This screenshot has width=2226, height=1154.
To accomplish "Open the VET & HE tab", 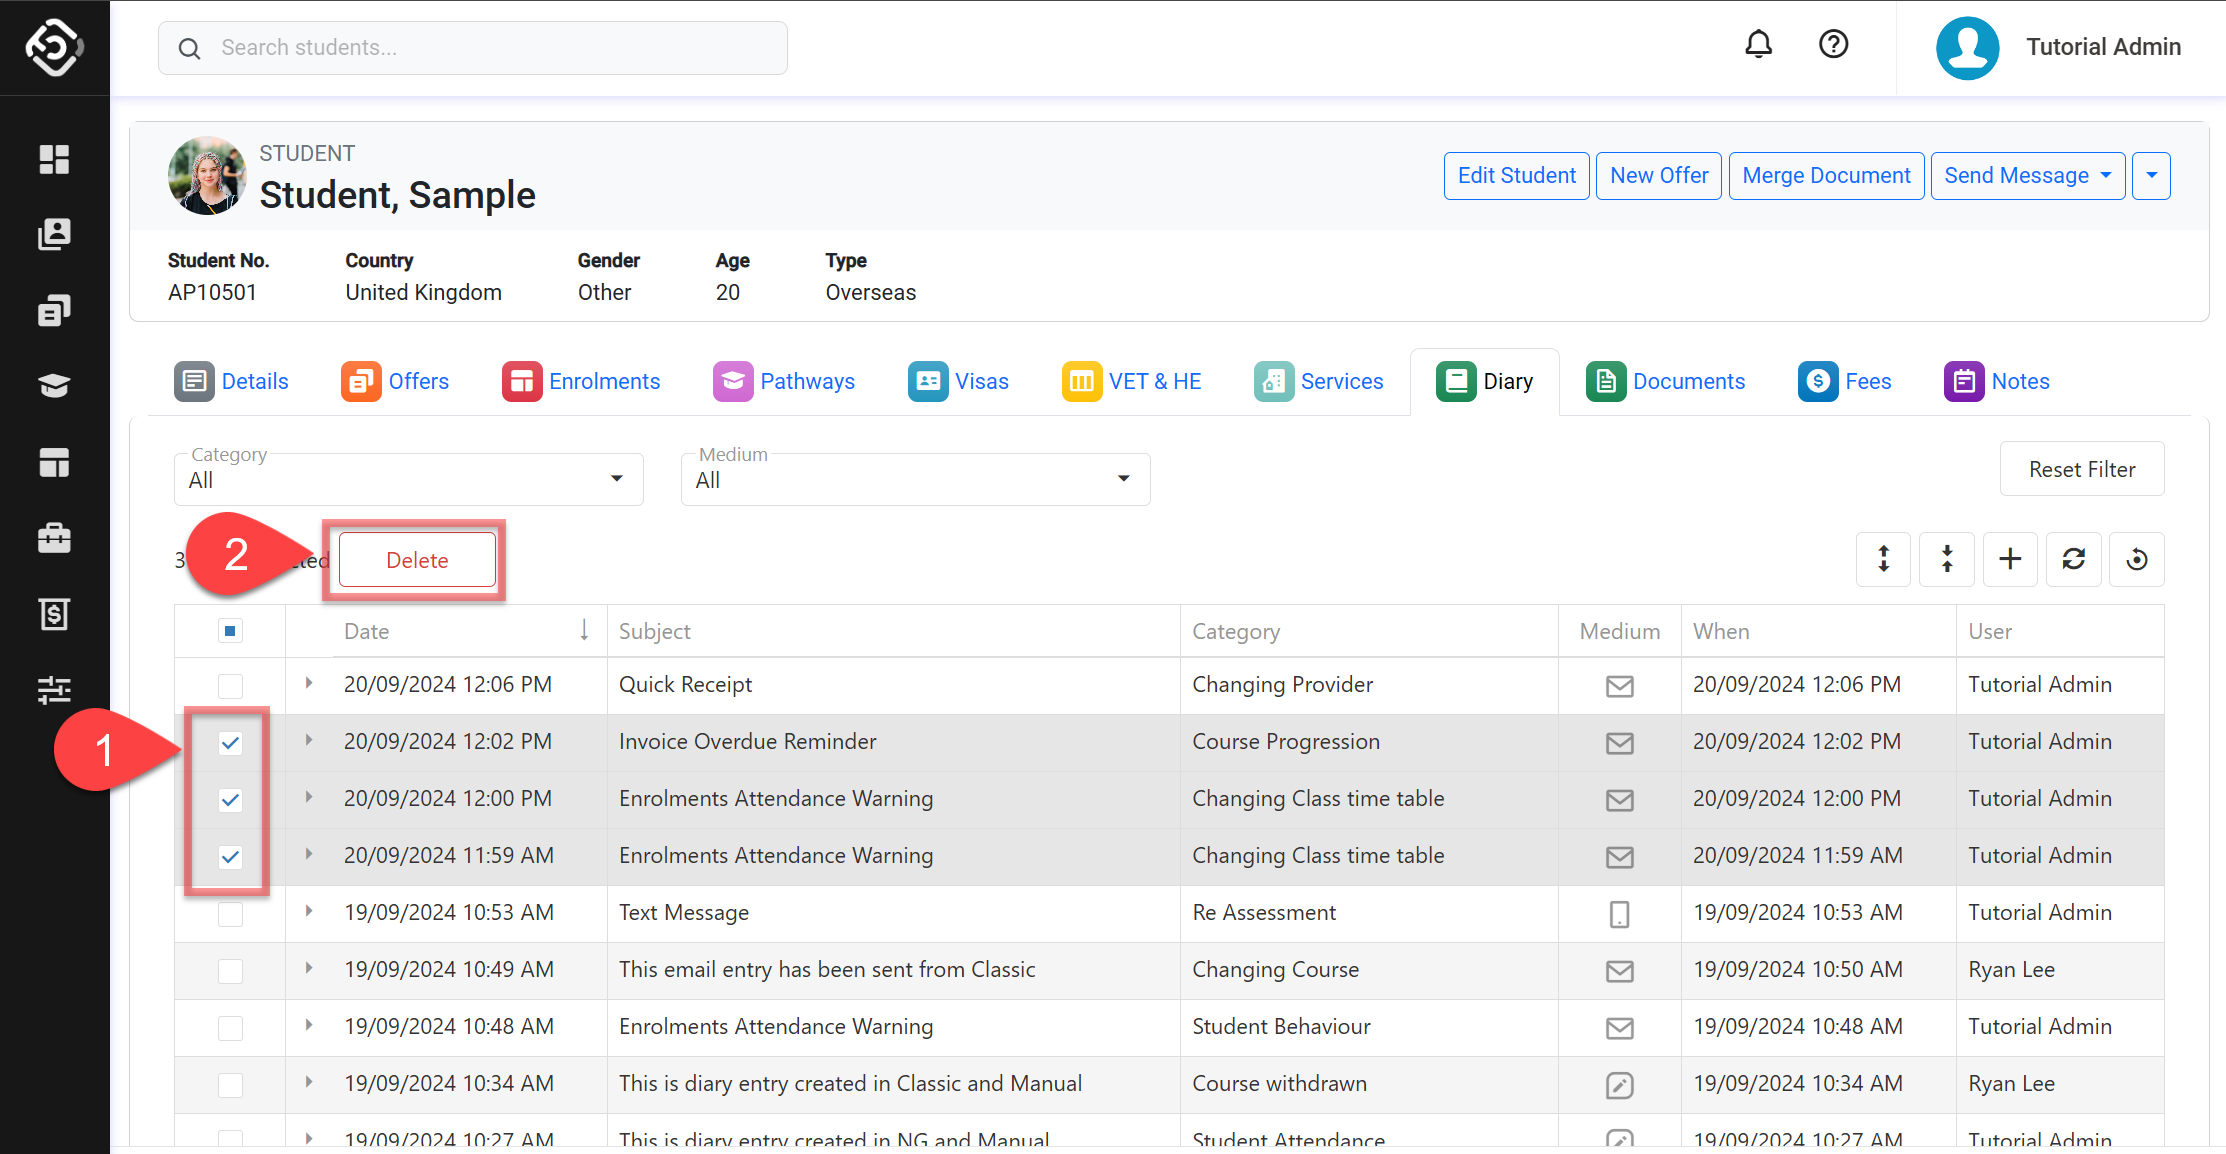I will 1131,382.
